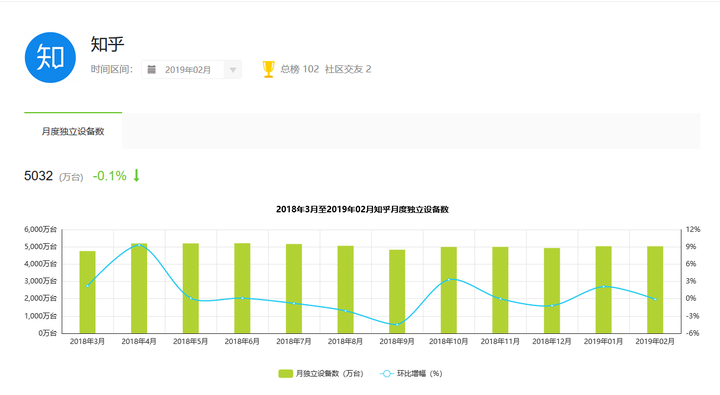Click the 0万台 y-axis label

(x=48, y=333)
